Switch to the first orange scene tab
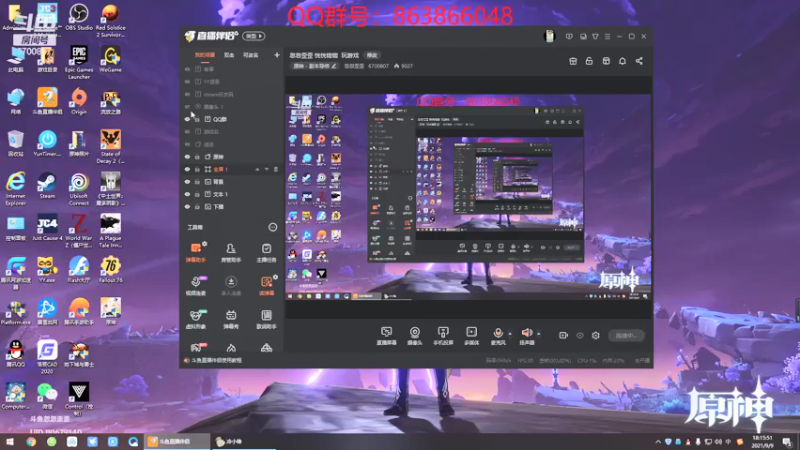This screenshot has height=450, width=800. point(205,55)
